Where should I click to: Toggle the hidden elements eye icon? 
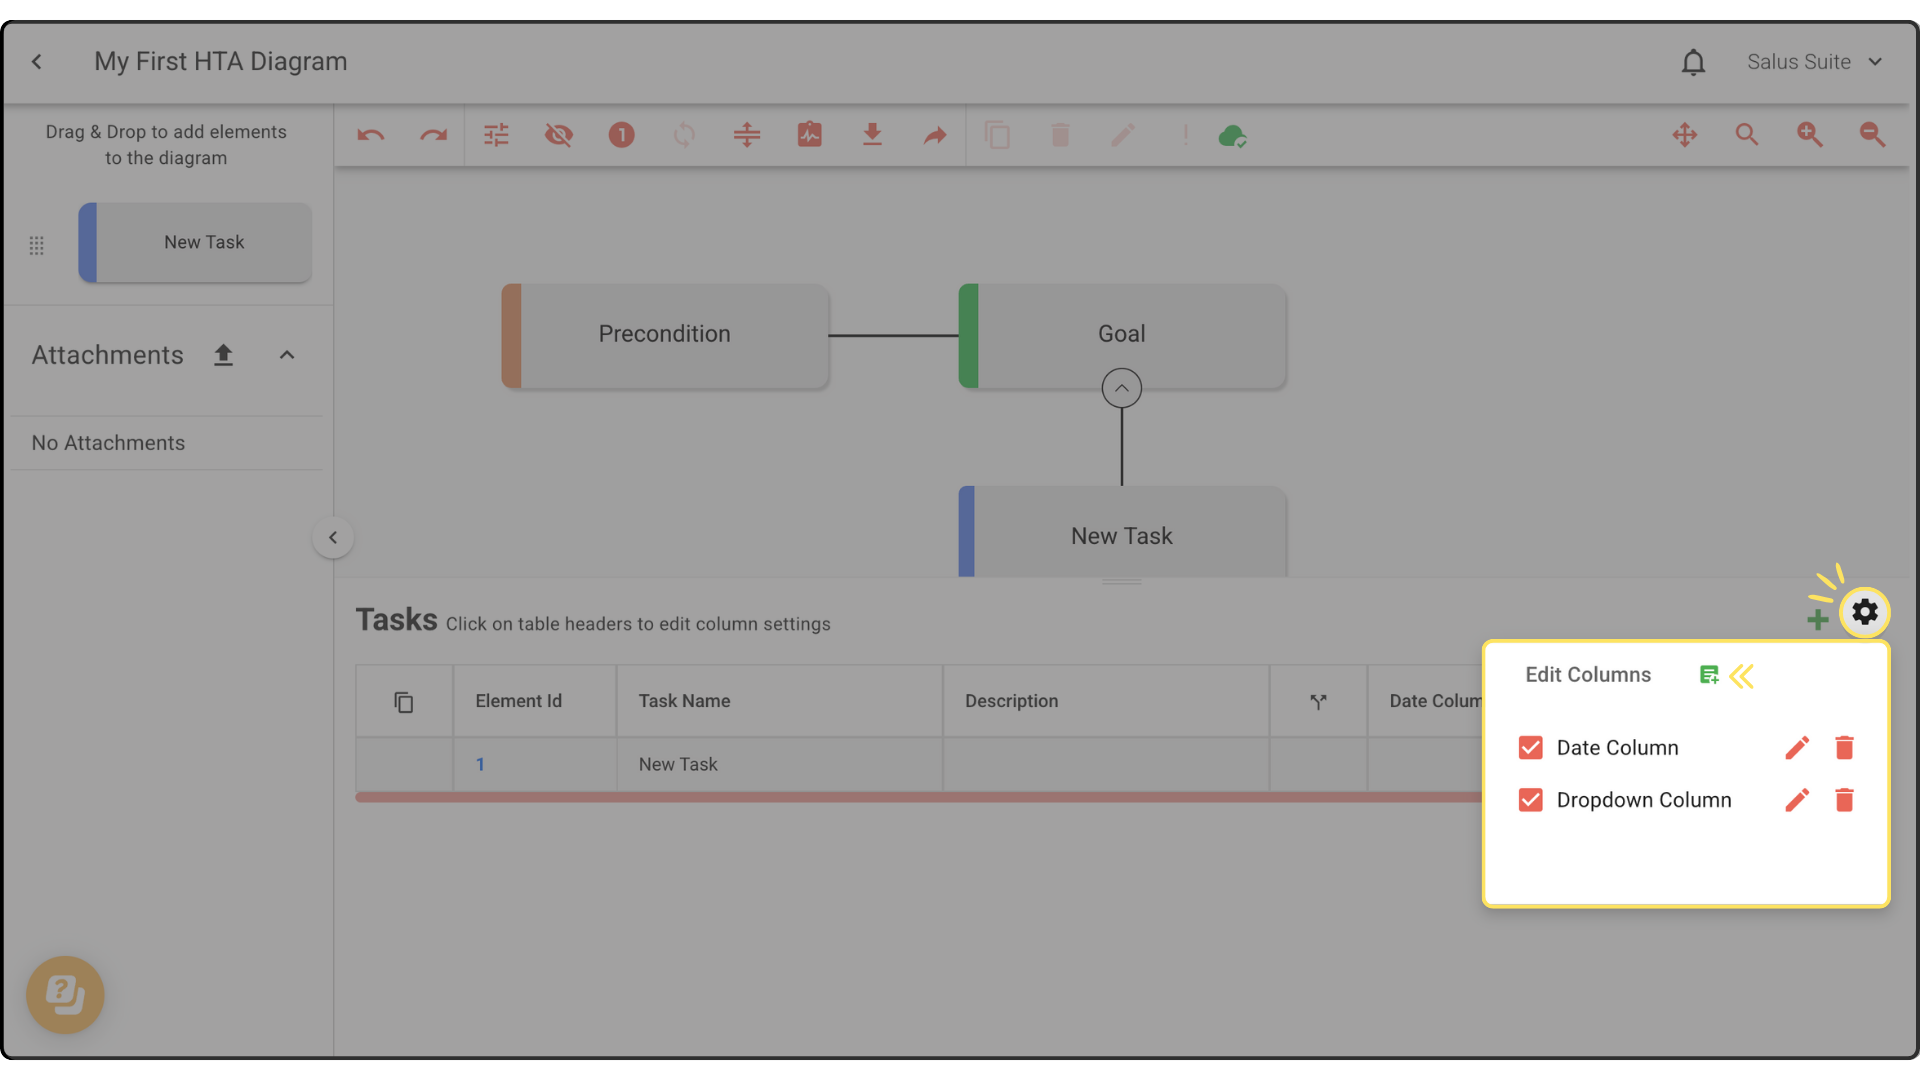coord(559,135)
